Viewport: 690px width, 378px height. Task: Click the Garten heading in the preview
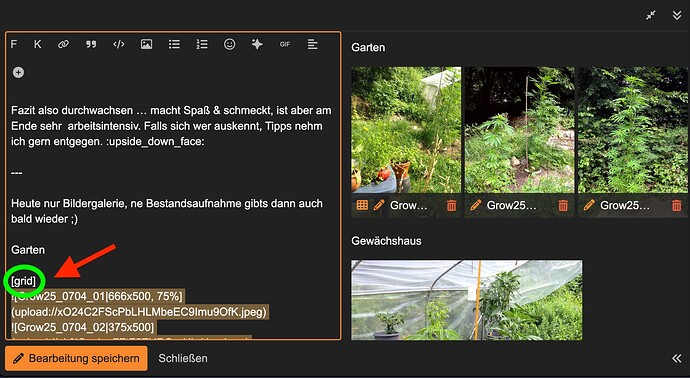pyautogui.click(x=368, y=48)
